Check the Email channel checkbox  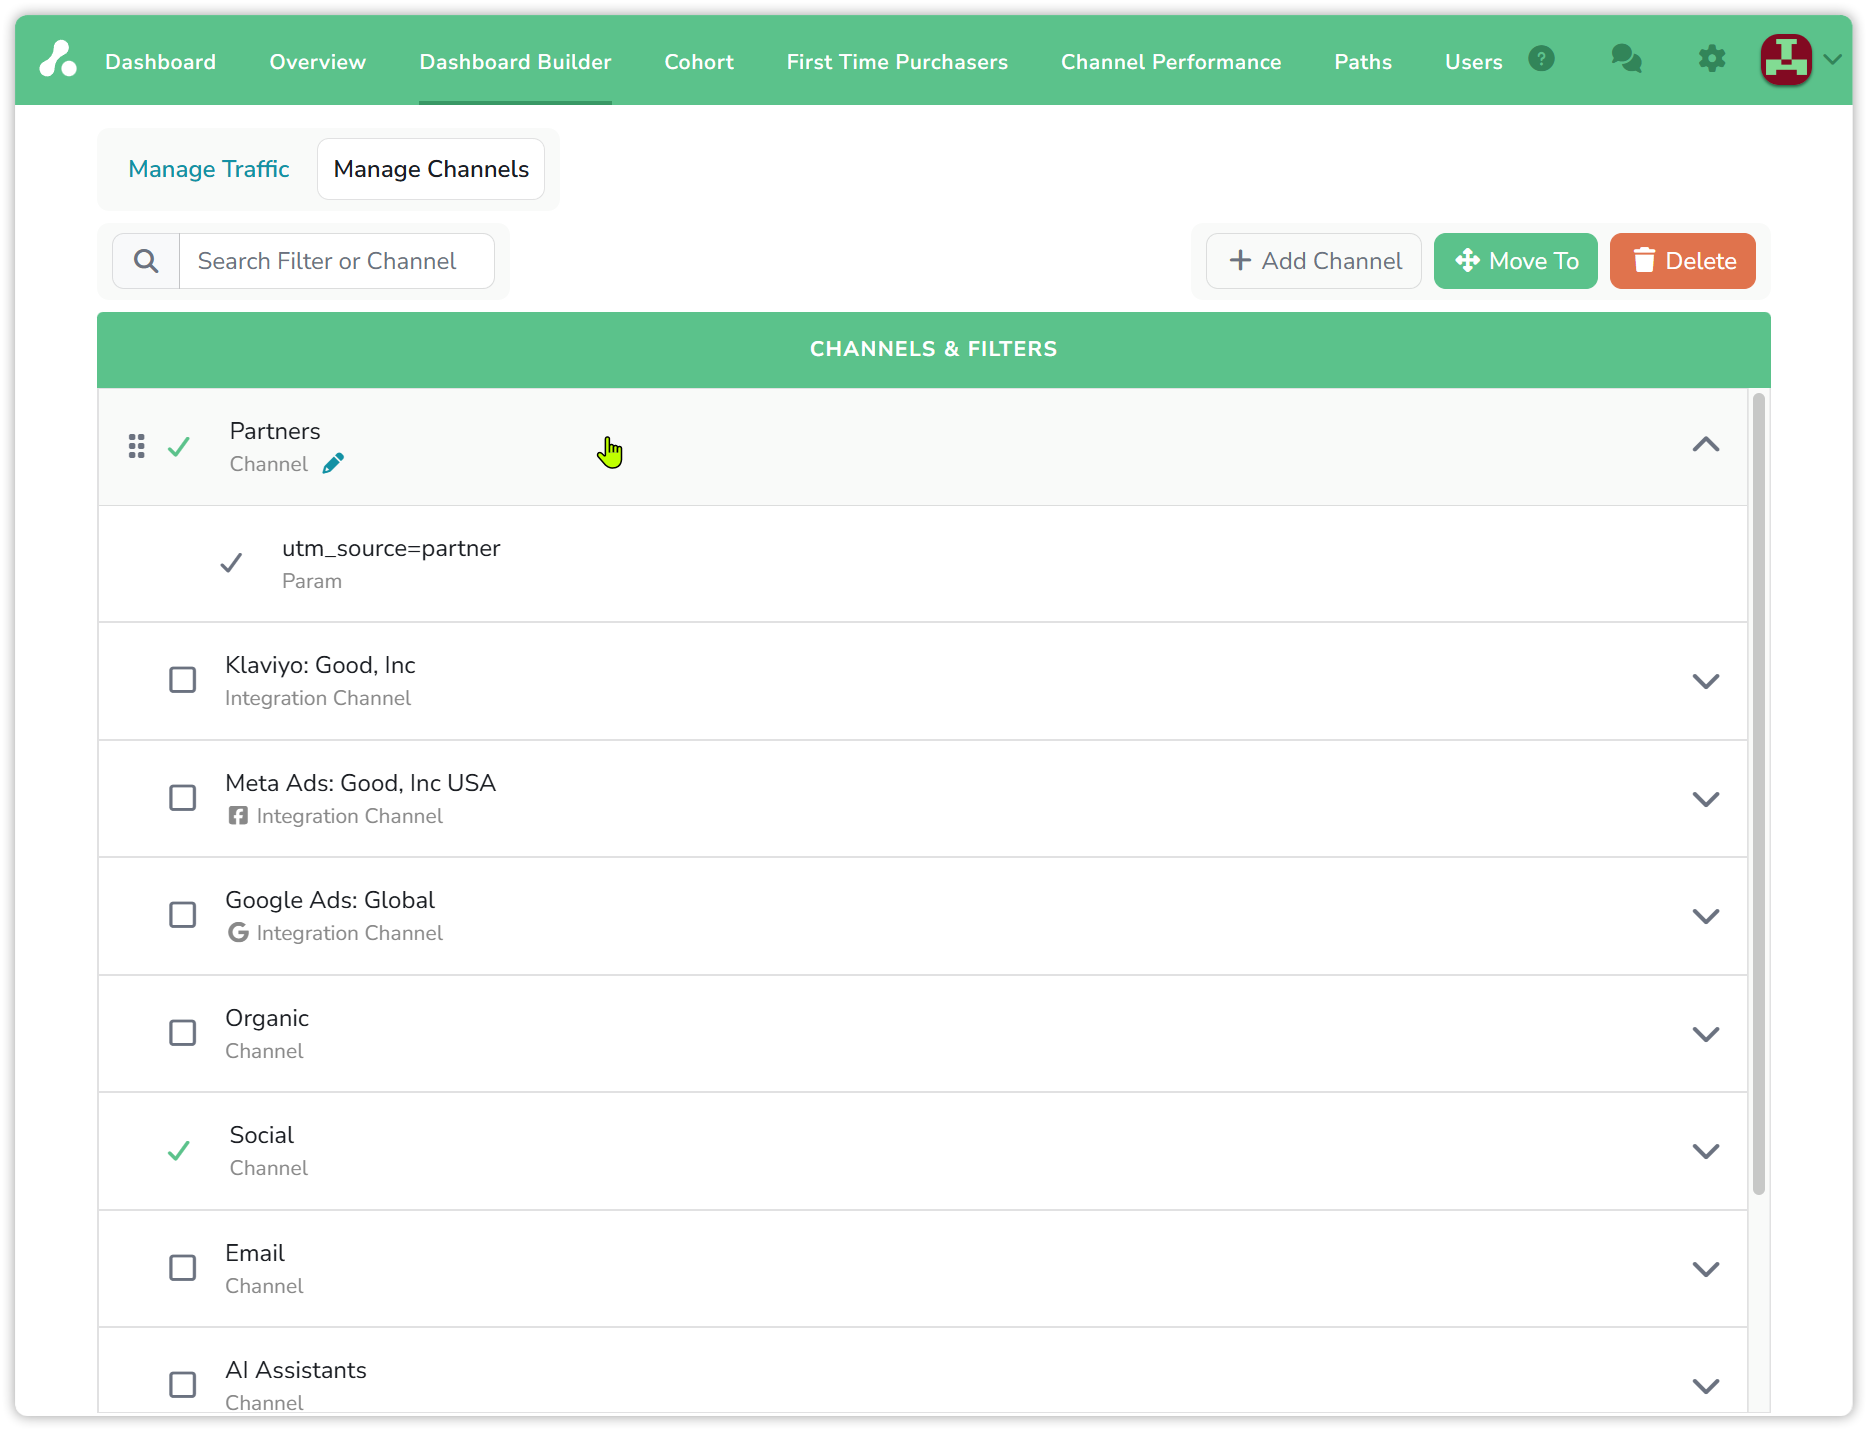pyautogui.click(x=183, y=1268)
